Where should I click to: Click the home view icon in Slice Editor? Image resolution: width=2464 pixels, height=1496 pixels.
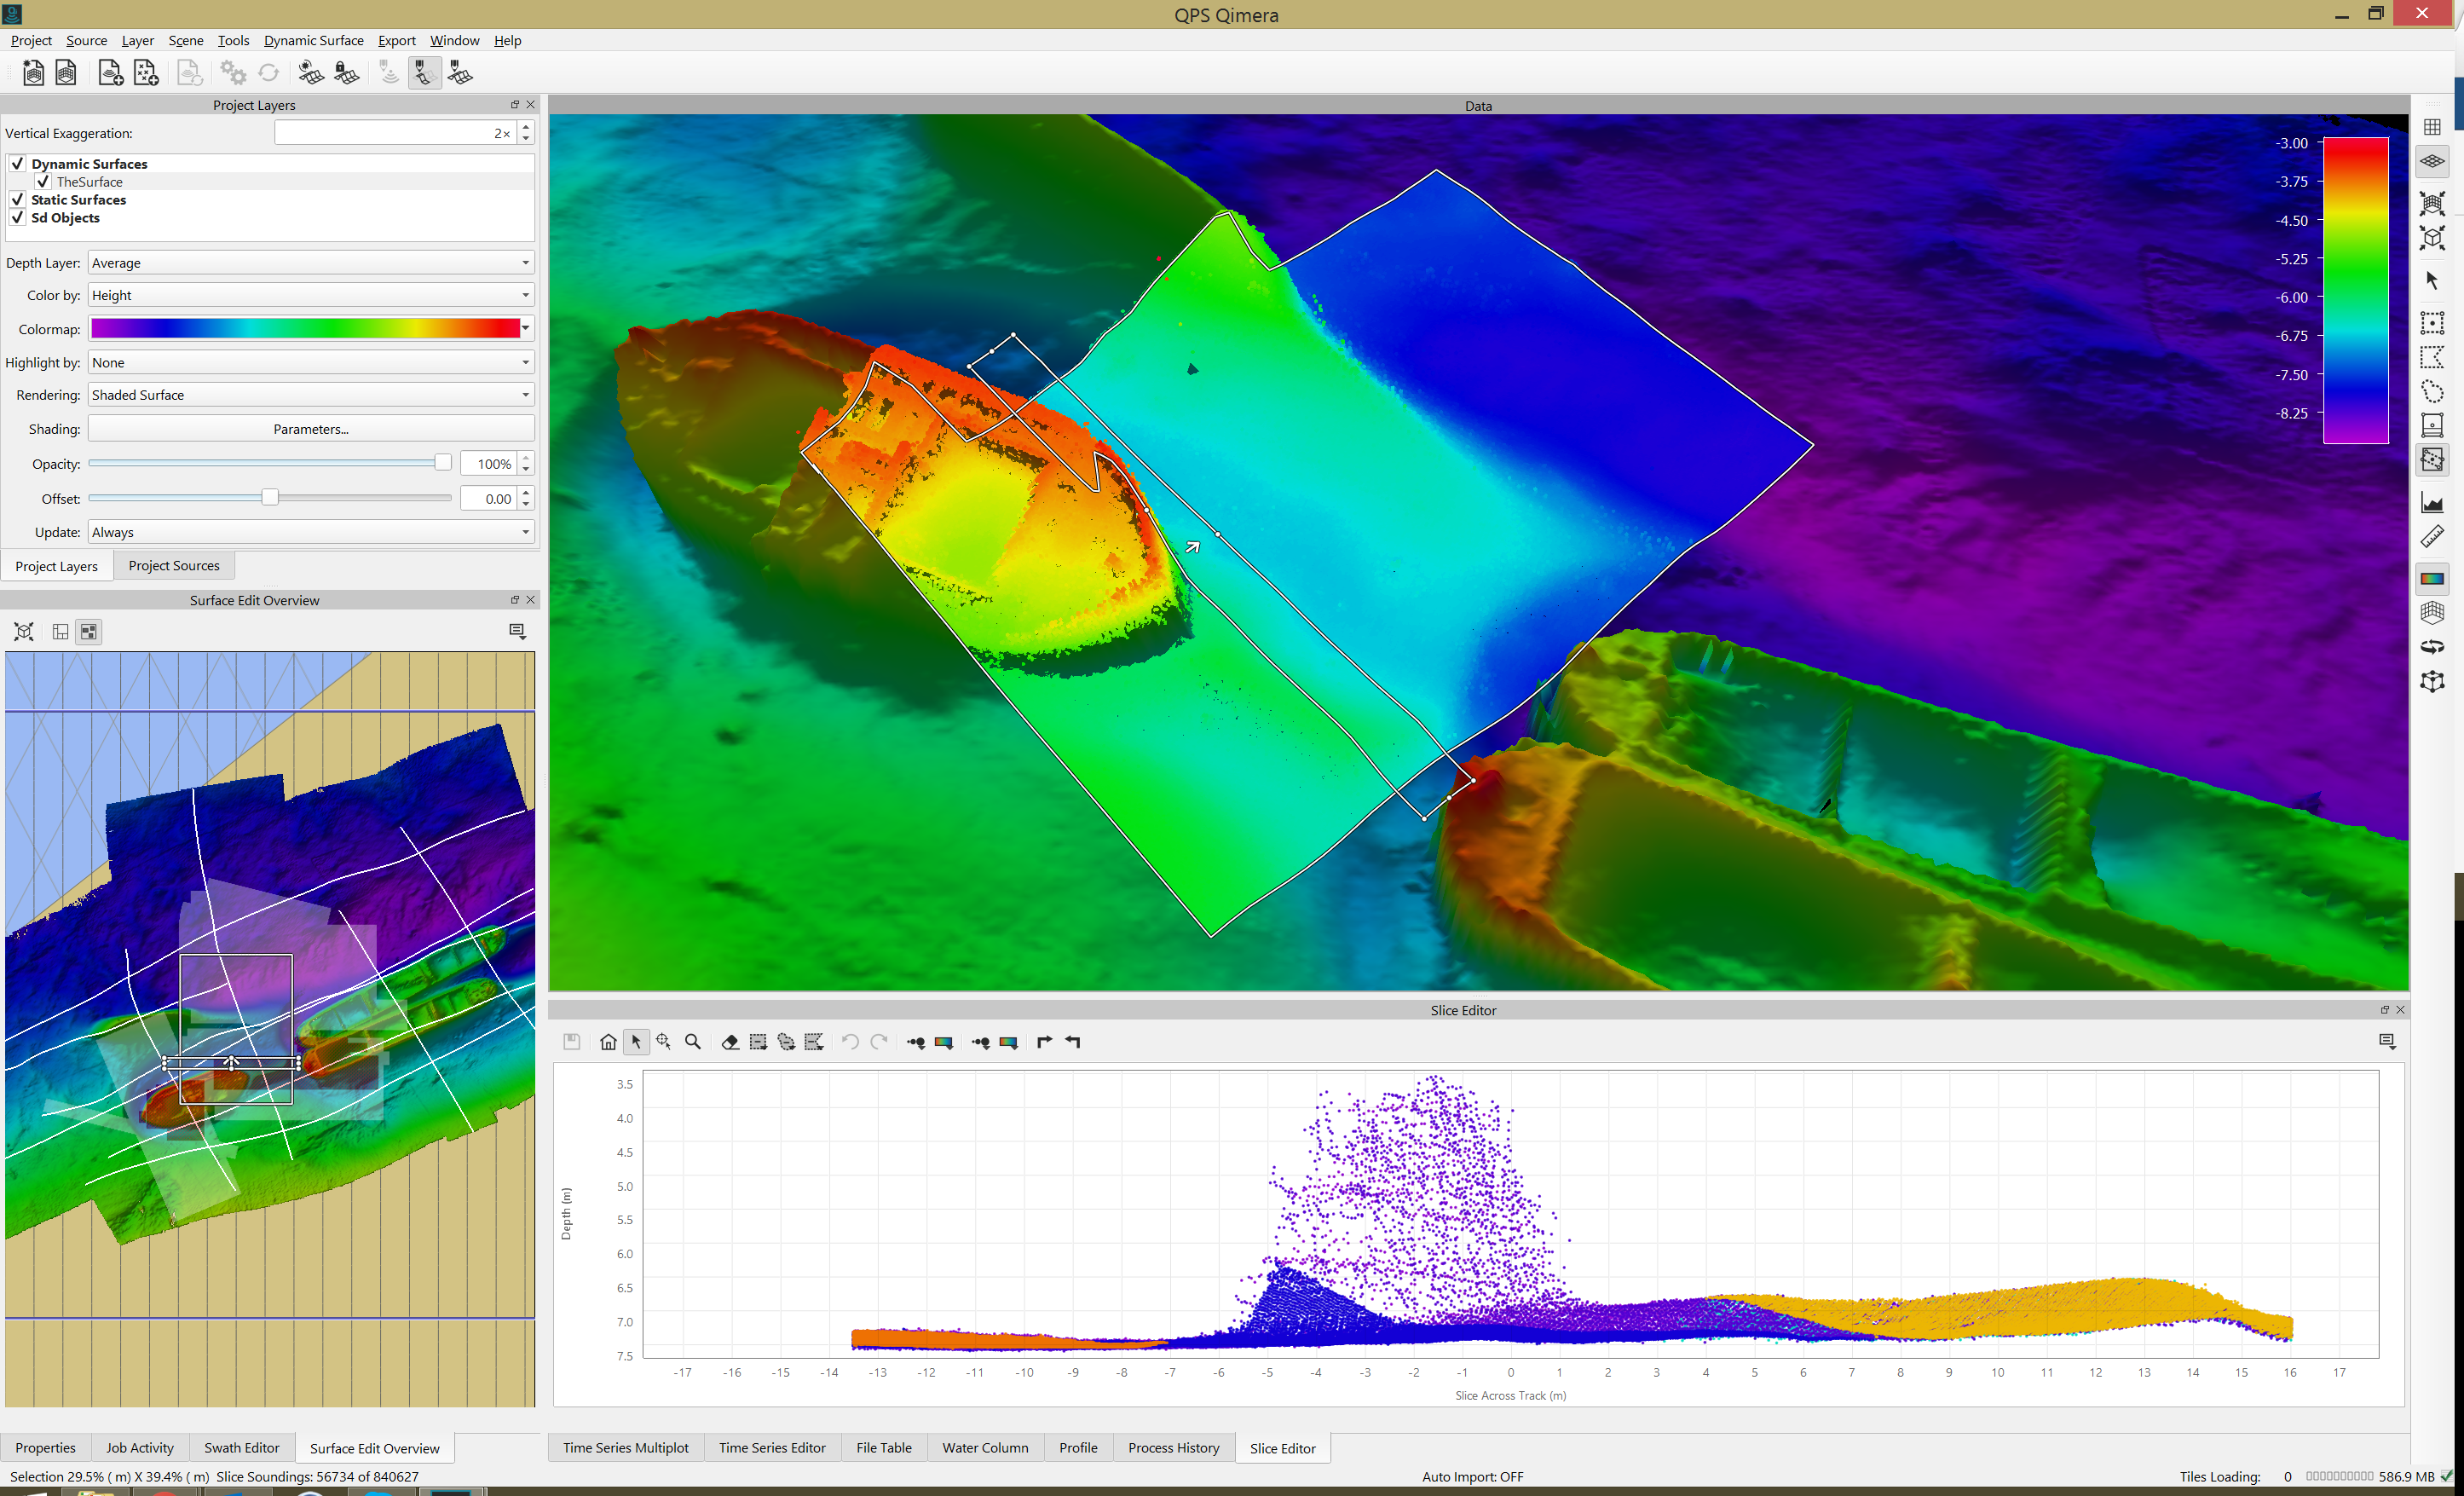click(x=608, y=1042)
